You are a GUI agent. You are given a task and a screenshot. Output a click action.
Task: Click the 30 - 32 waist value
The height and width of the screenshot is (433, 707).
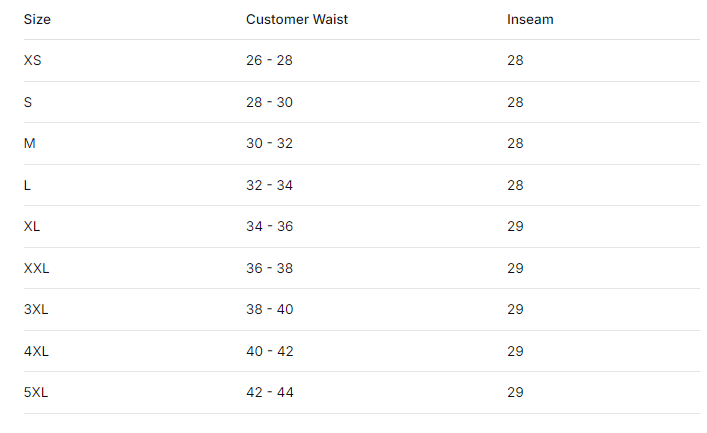(269, 143)
